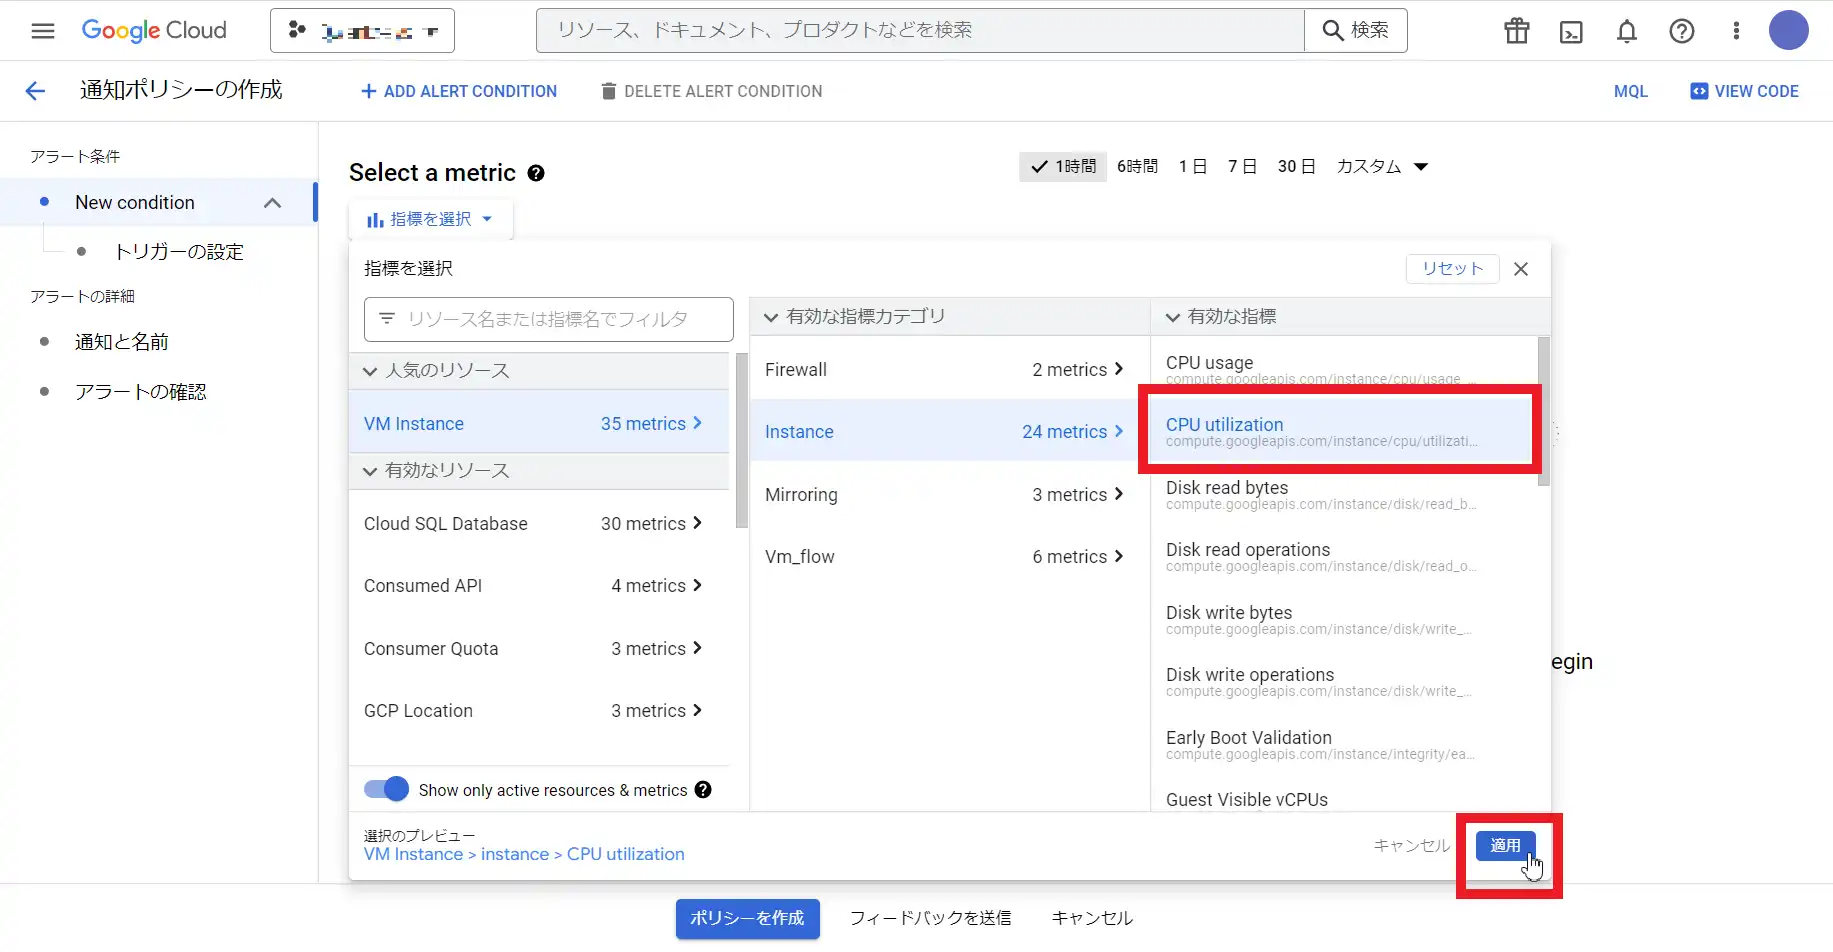Collapse the New condition item
Image resolution: width=1833 pixels, height=952 pixels.
click(x=272, y=202)
